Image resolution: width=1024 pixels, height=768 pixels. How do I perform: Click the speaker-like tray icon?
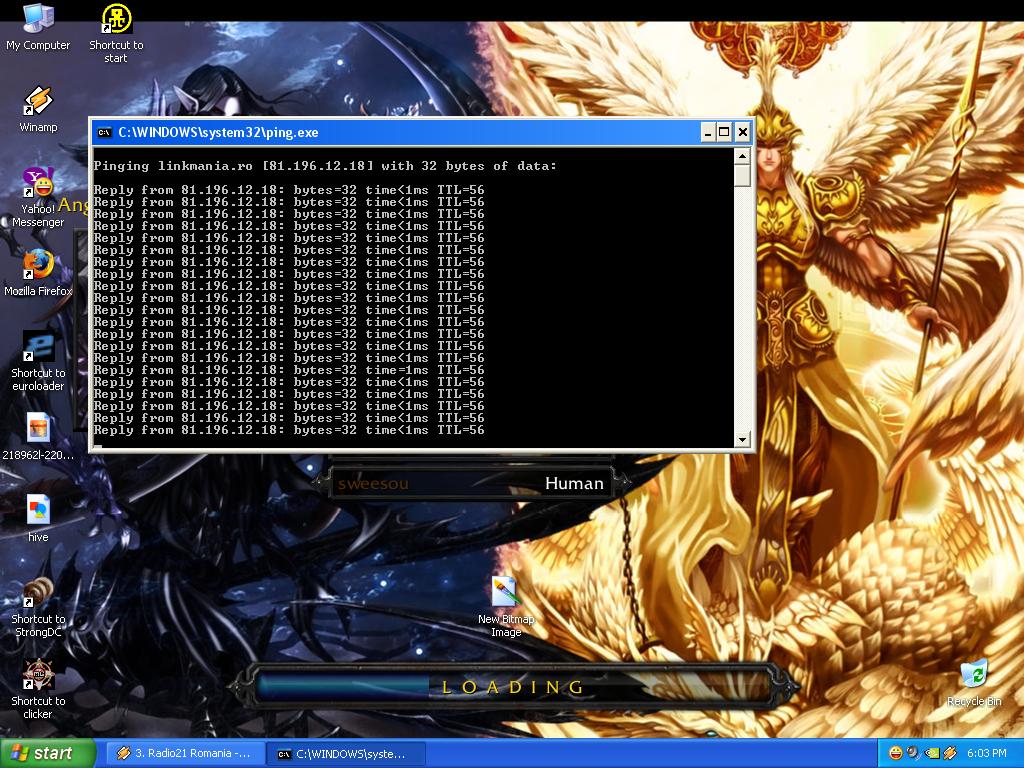(x=914, y=753)
